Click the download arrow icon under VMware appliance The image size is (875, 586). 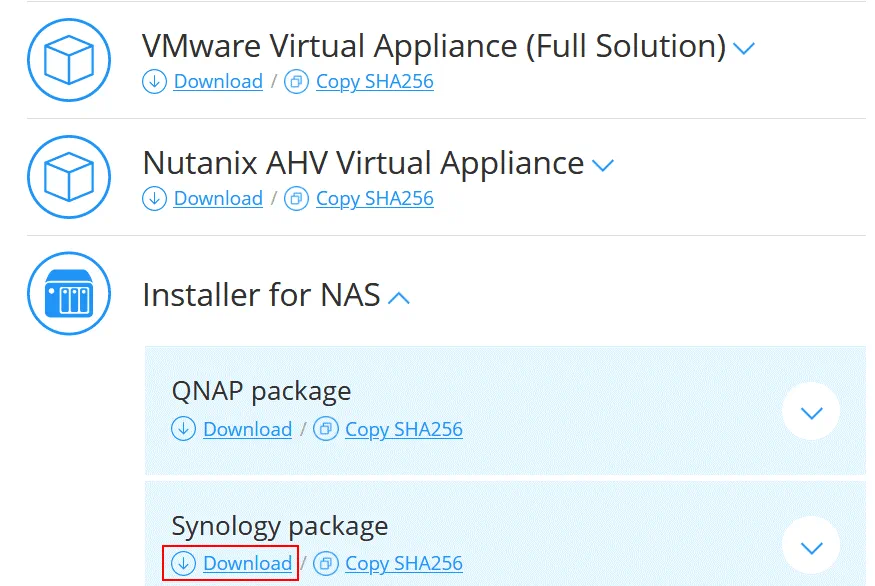(x=154, y=82)
